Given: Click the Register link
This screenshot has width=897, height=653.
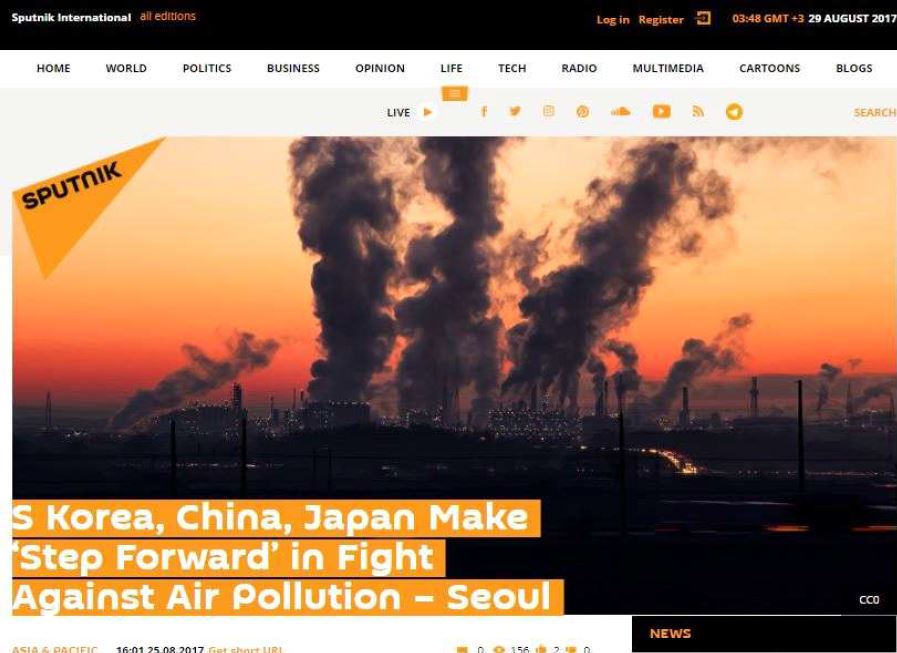Looking at the screenshot, I should coord(661,19).
